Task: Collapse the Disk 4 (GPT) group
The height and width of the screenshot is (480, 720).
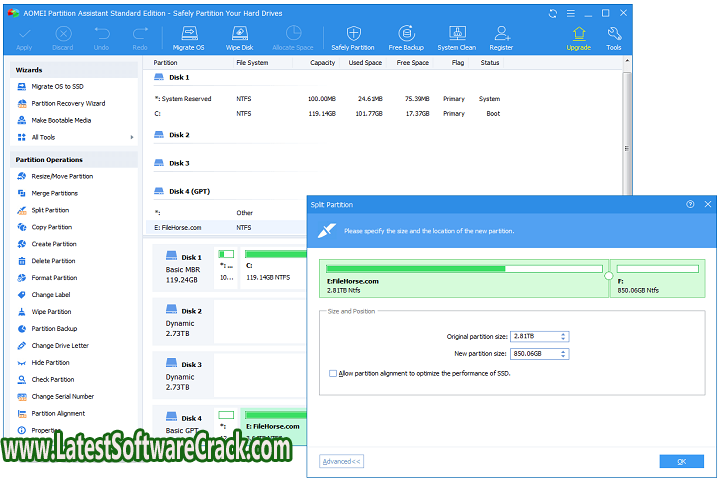Action: [x=156, y=190]
